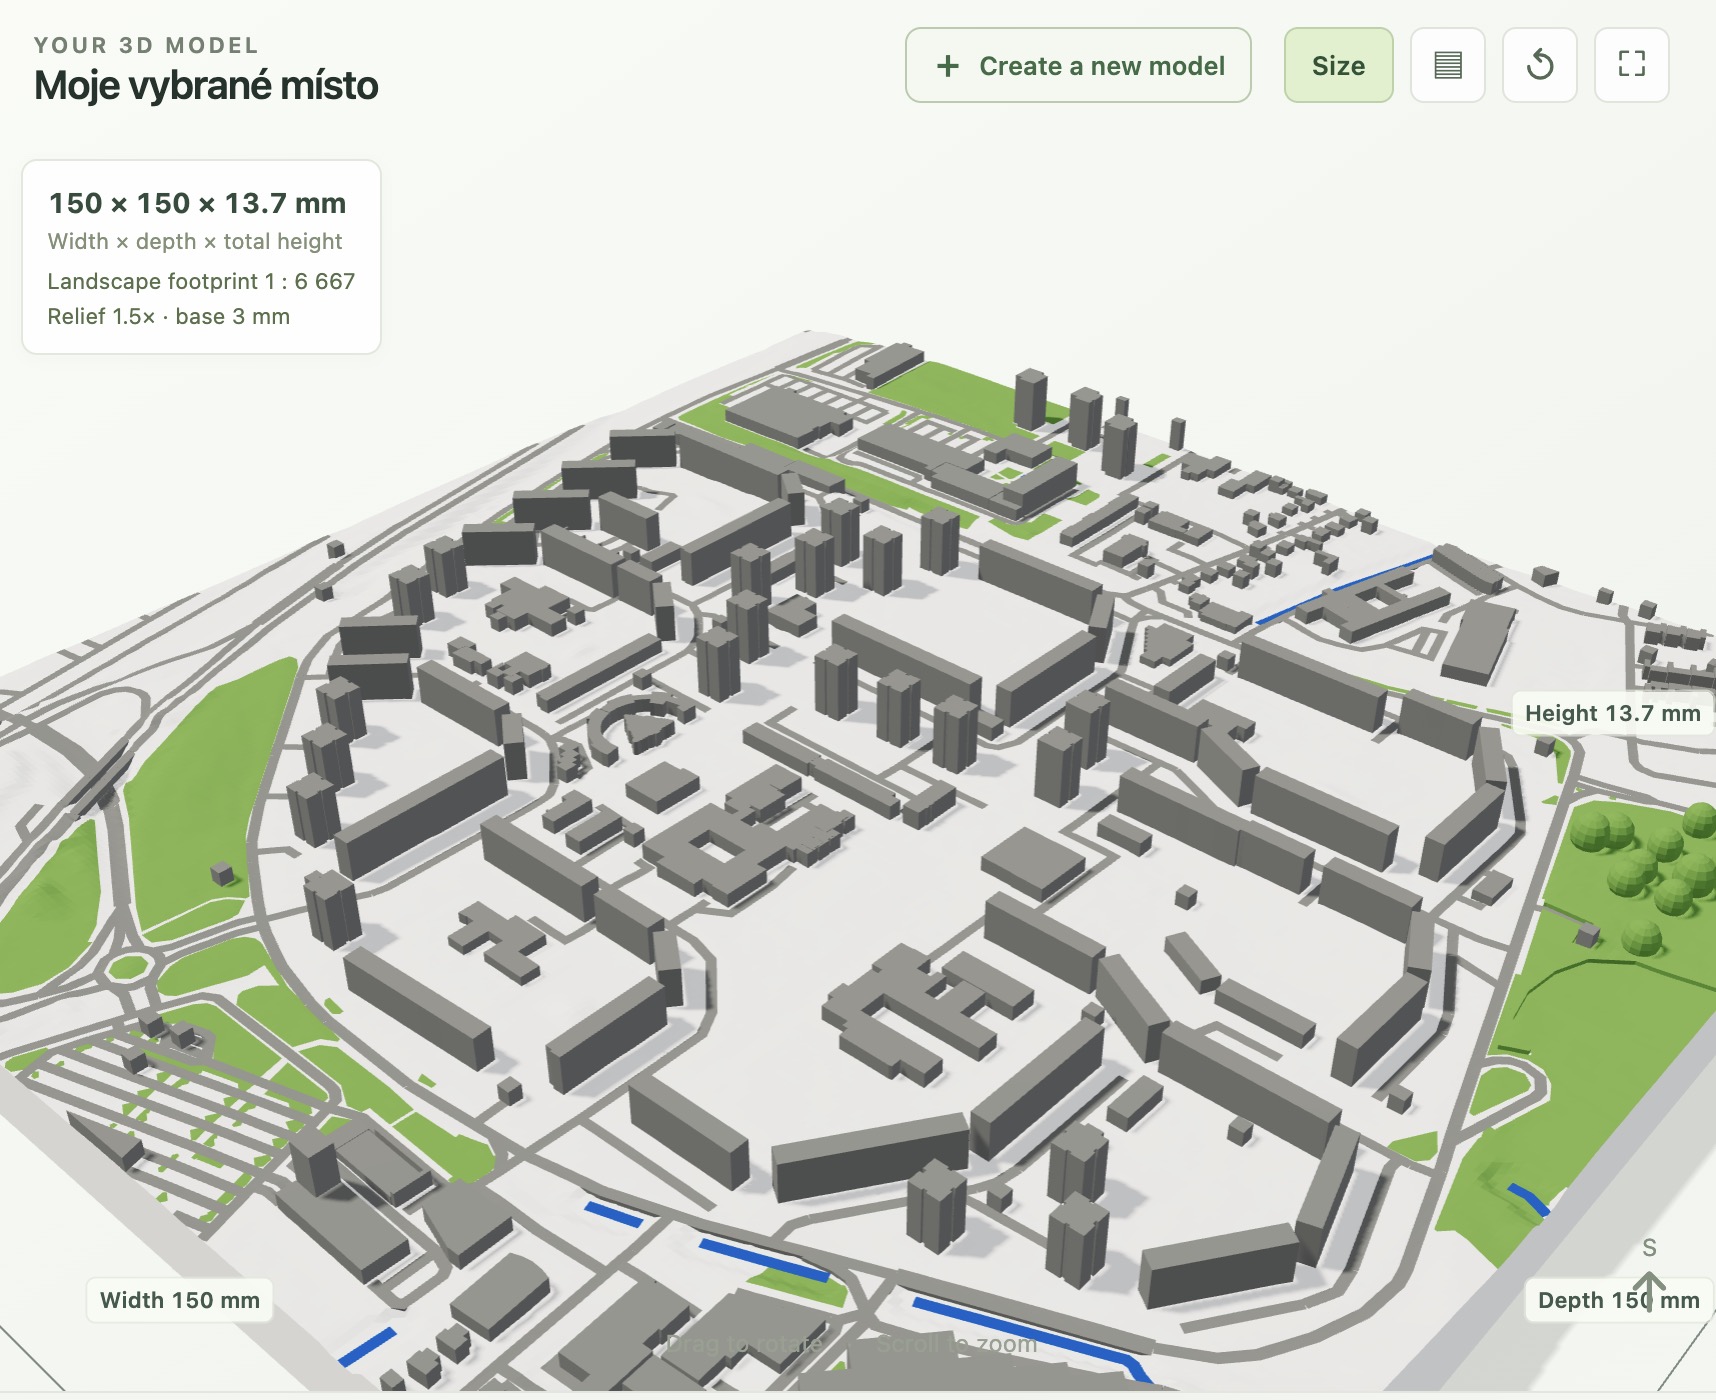Click the 'Height 13.7 mm' label
Viewport: 1716px width, 1400px height.
1612,713
